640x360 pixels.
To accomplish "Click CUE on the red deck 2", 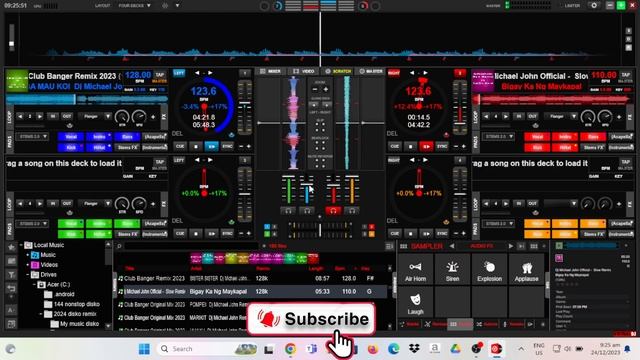I will point(395,146).
